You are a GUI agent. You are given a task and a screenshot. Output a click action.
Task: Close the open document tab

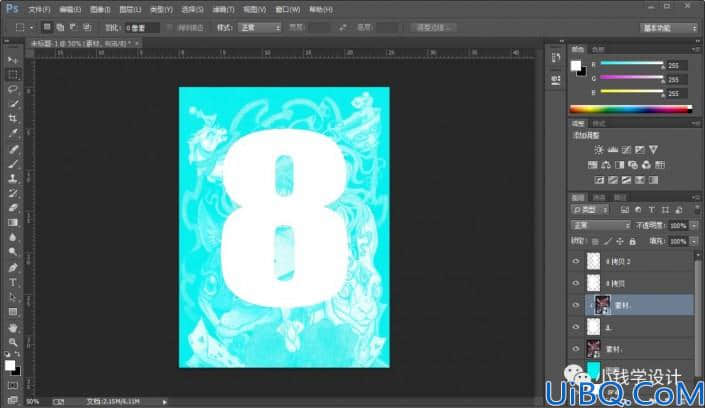pos(137,43)
